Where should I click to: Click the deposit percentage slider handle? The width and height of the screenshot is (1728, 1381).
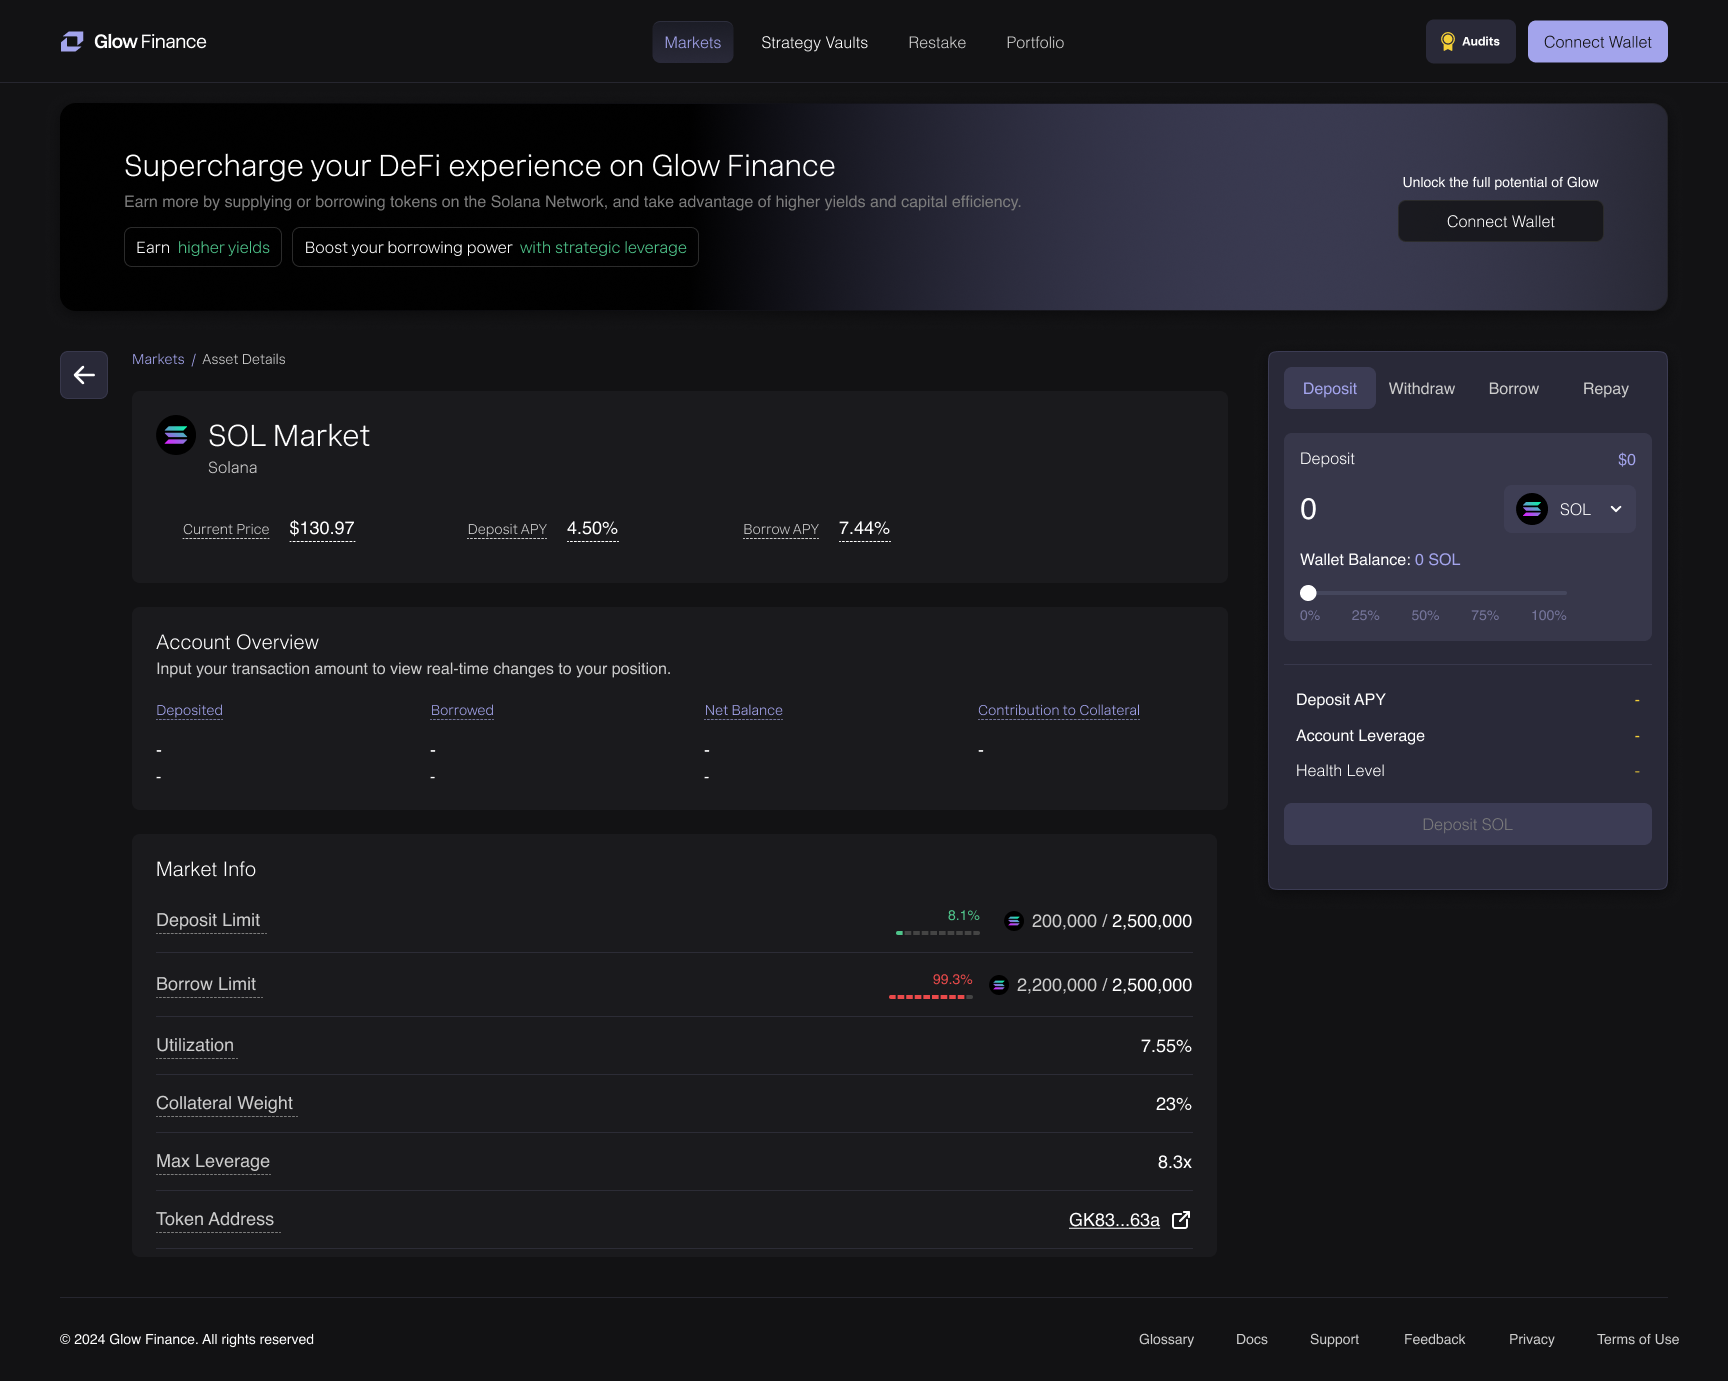1308,593
